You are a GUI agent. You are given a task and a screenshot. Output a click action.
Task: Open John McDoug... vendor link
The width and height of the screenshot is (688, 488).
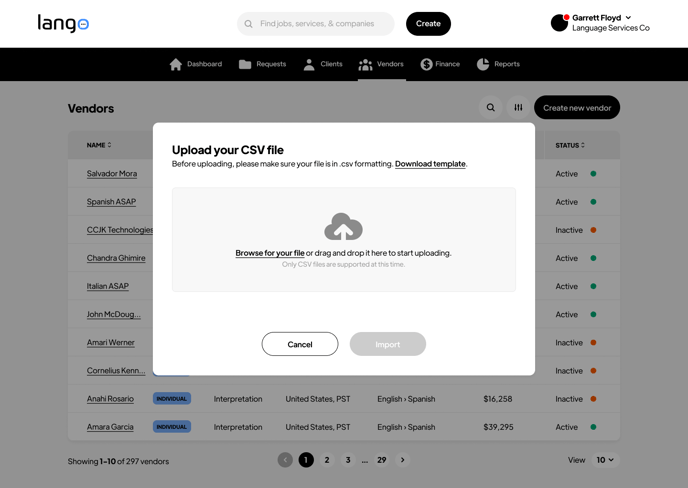(x=114, y=314)
